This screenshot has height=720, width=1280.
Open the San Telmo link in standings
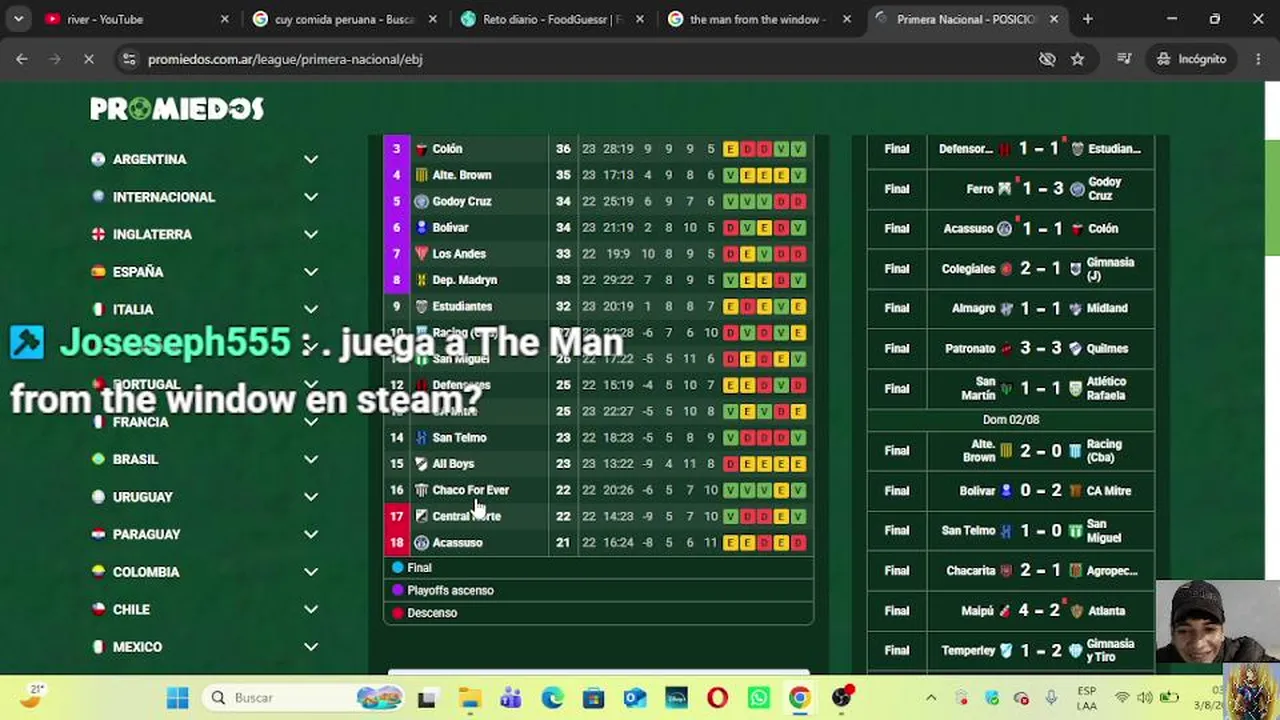tap(459, 438)
